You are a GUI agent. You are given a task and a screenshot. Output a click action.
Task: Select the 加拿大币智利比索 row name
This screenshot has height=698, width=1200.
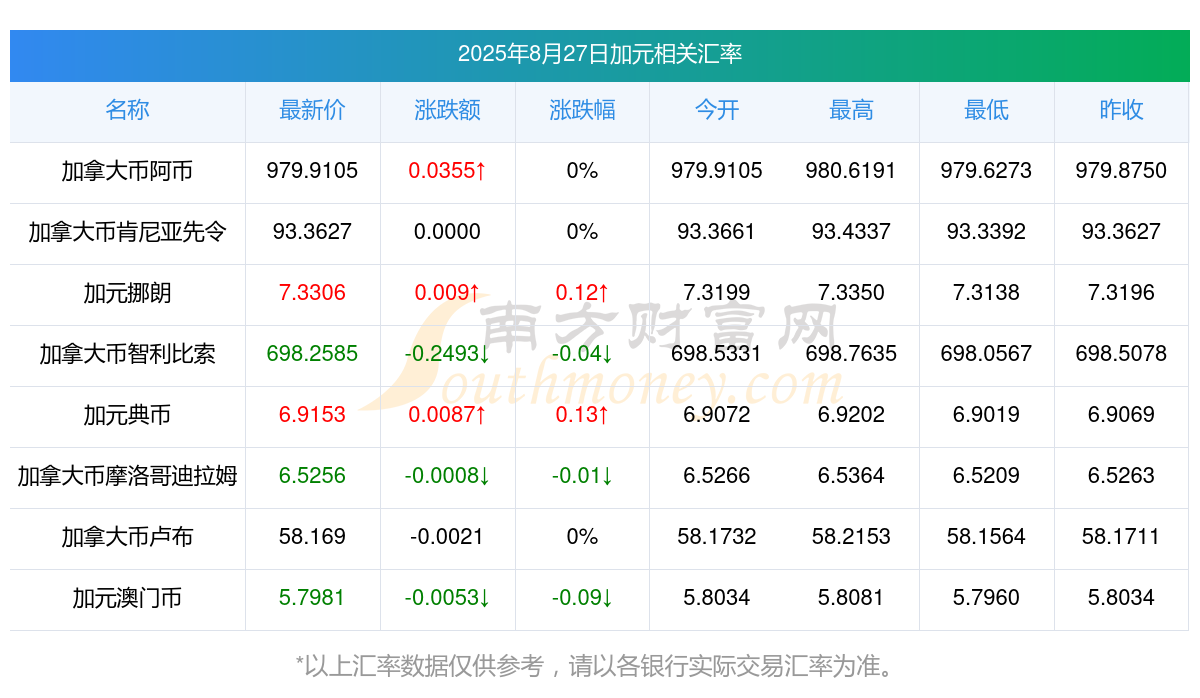[127, 354]
